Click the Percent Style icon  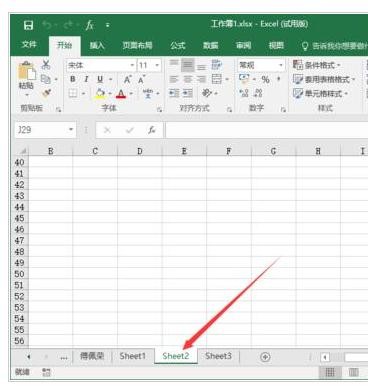(x=265, y=80)
